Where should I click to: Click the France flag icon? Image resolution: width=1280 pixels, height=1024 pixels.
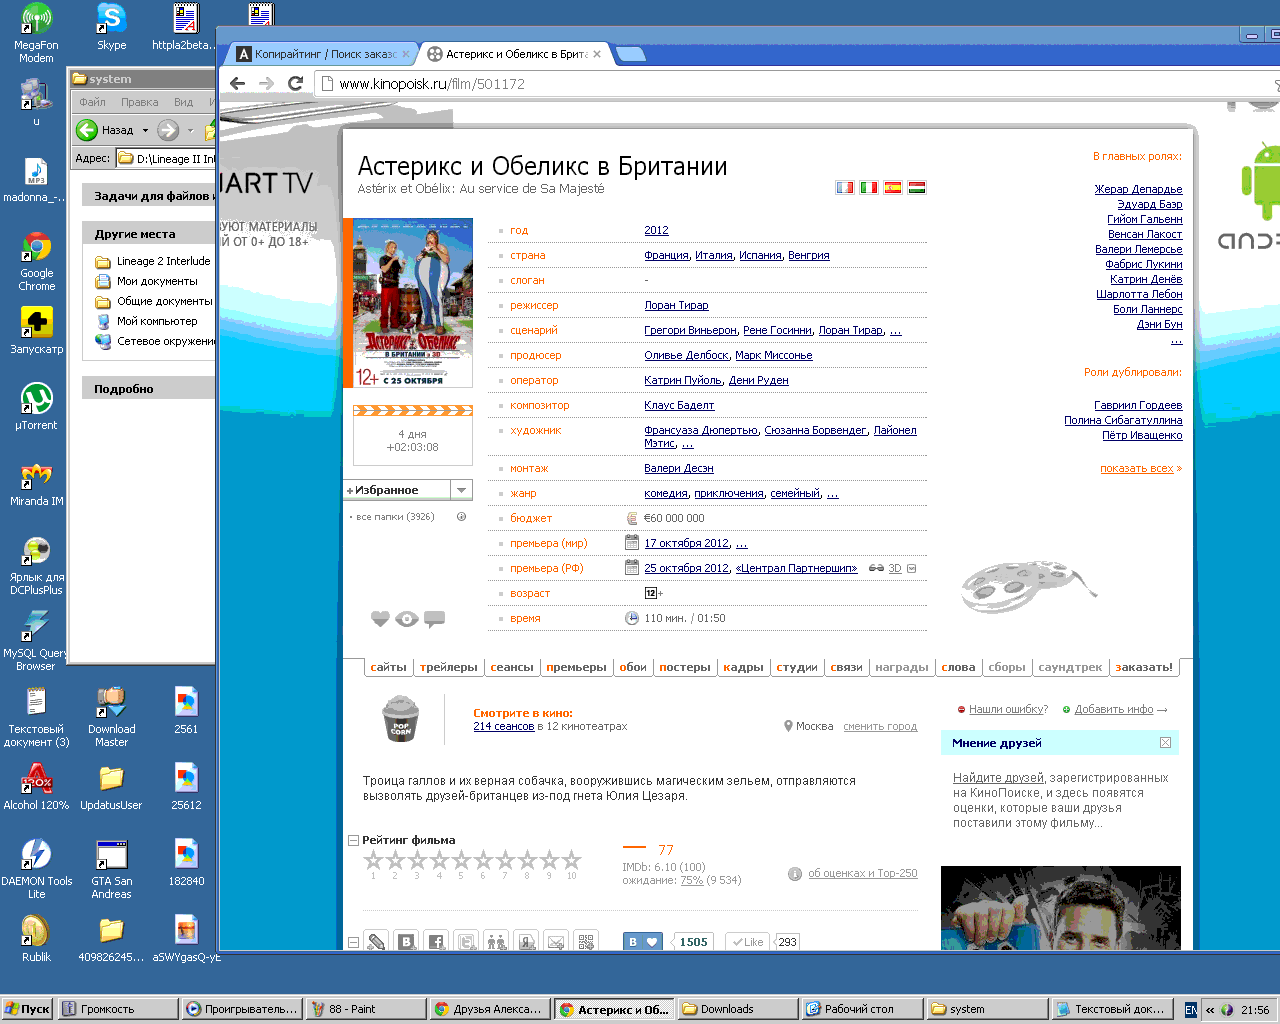(x=845, y=187)
